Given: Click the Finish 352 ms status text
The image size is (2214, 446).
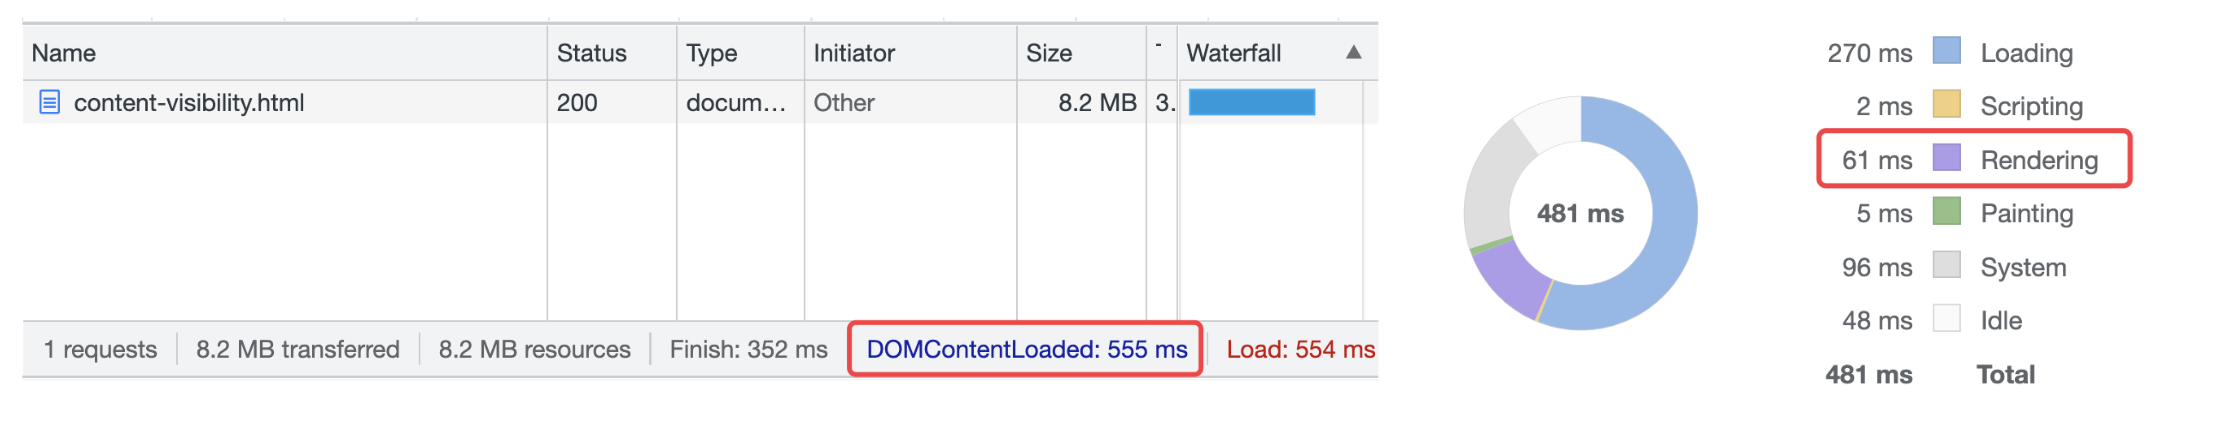Looking at the screenshot, I should (748, 349).
